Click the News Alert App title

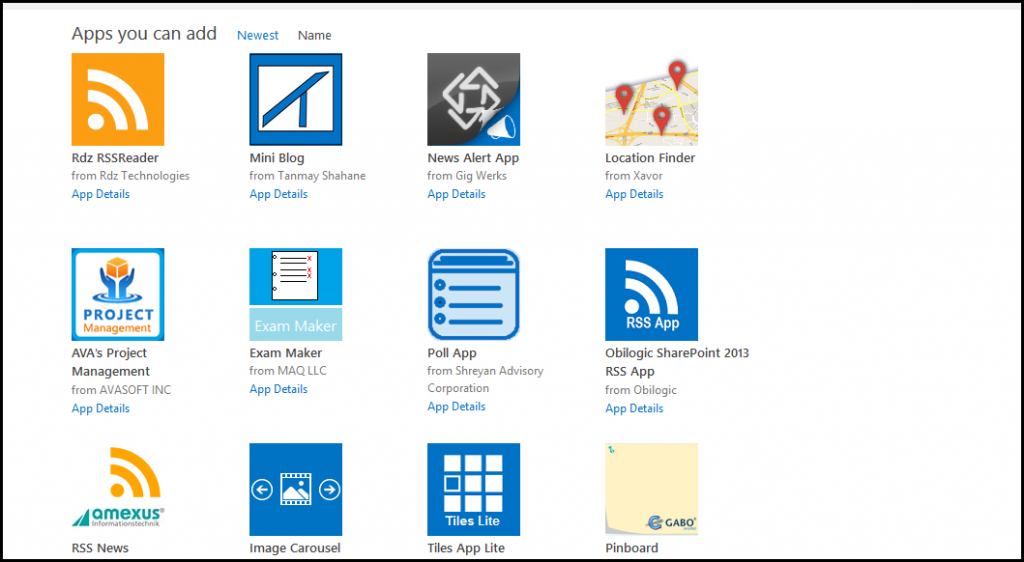(473, 158)
